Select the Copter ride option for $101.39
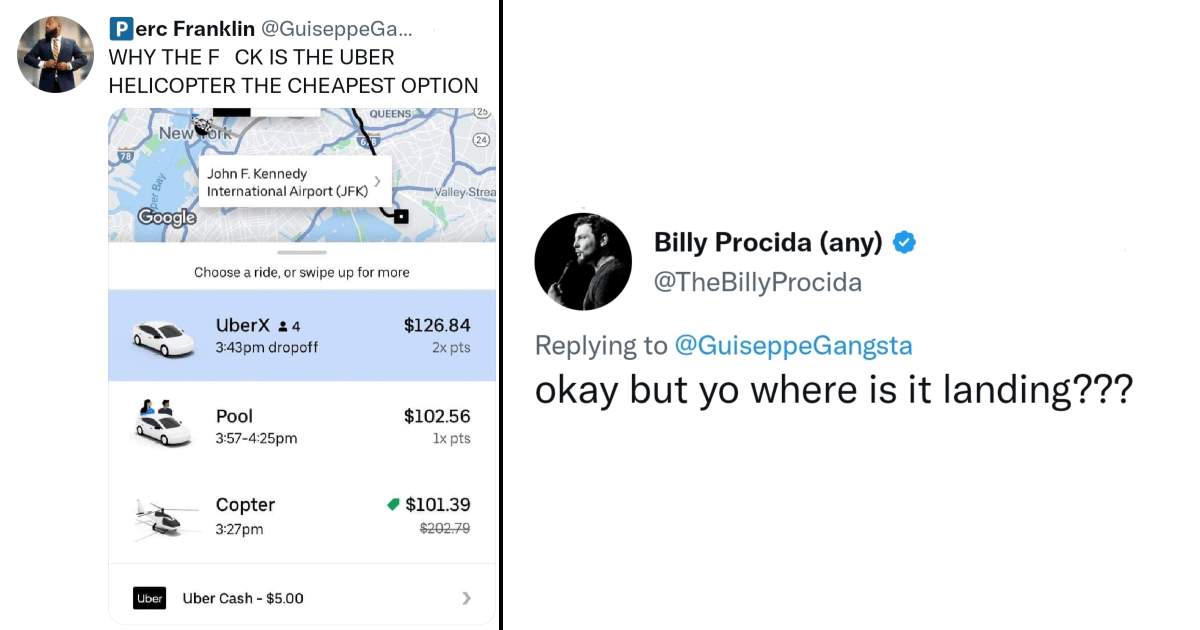1200x630 pixels. 302,515
